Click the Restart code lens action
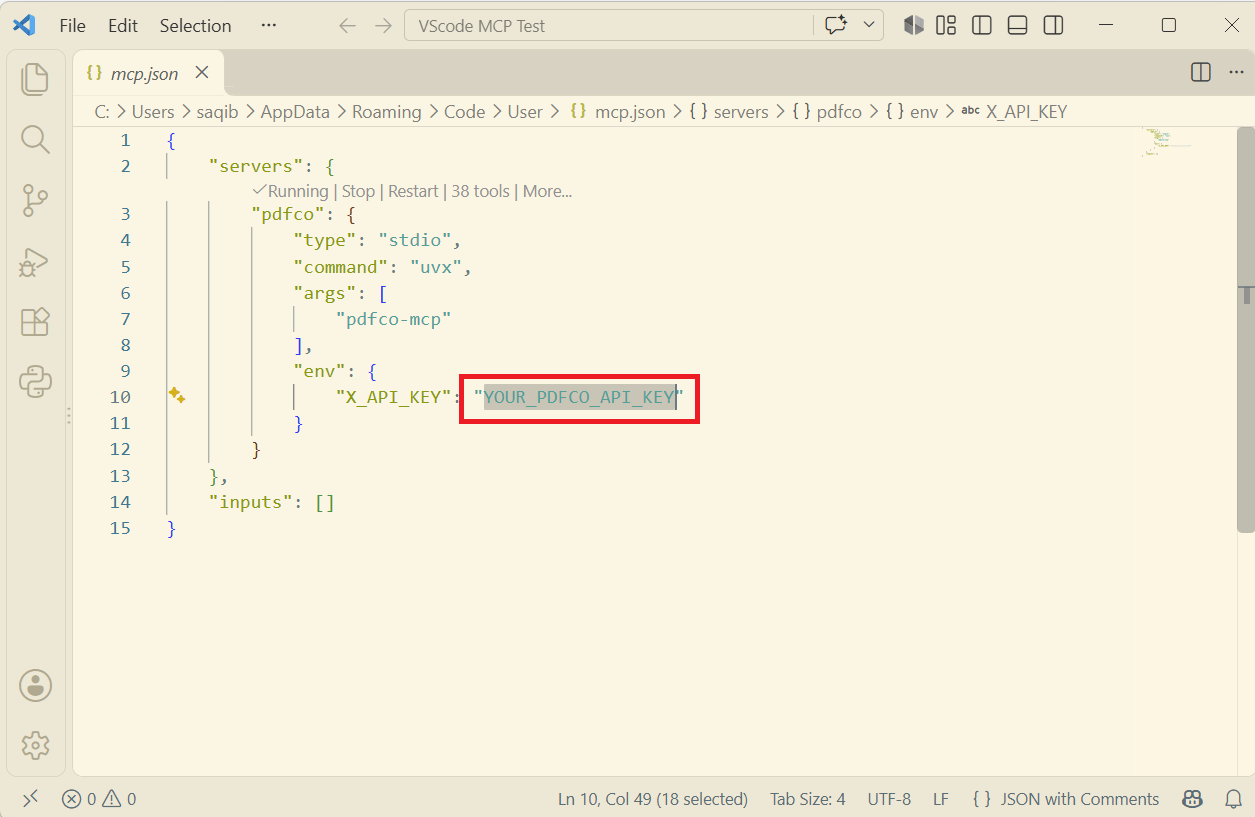 click(413, 191)
